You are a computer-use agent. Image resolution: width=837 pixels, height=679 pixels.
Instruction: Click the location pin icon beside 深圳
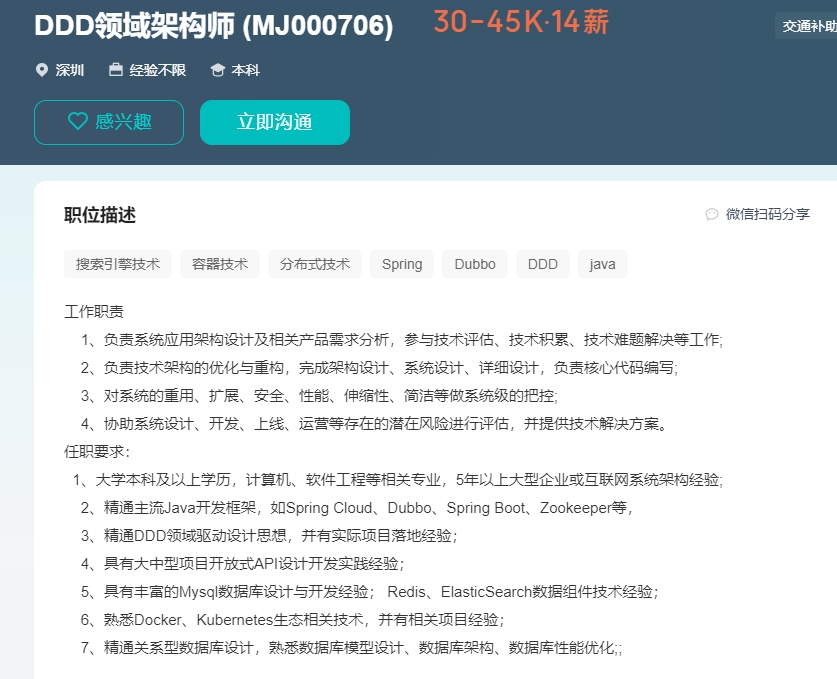42,70
